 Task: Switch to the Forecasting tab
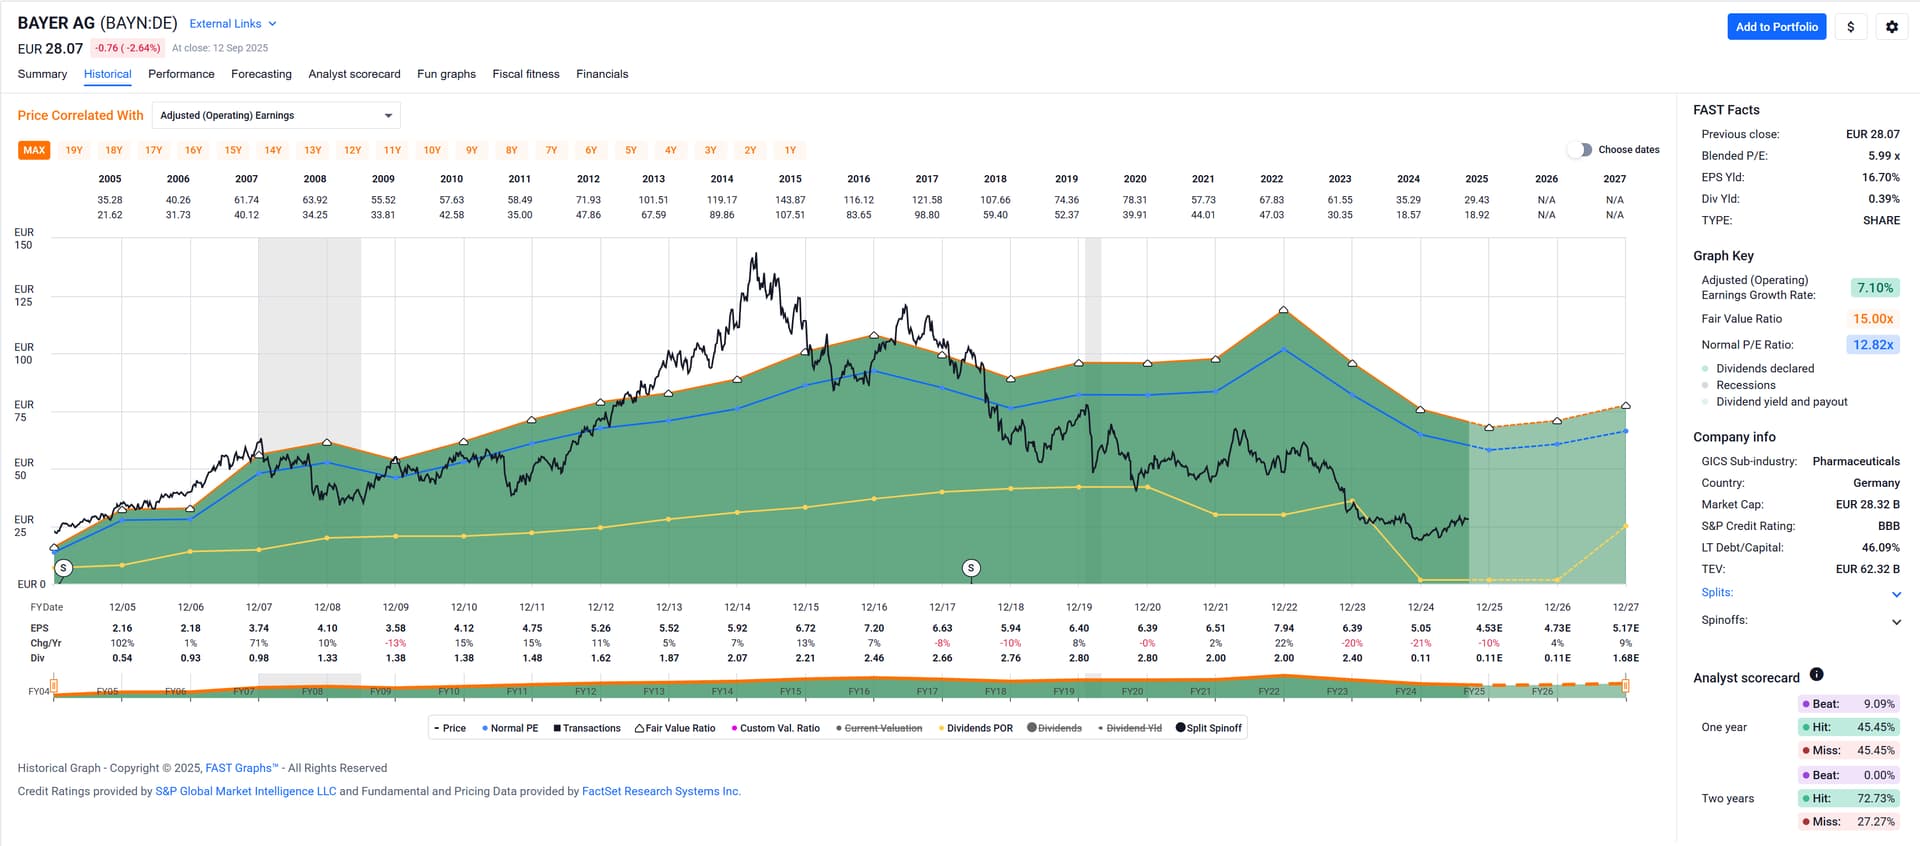[261, 74]
